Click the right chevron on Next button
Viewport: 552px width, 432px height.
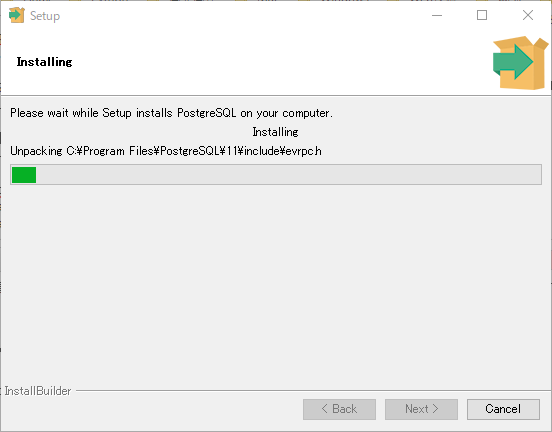coord(435,409)
